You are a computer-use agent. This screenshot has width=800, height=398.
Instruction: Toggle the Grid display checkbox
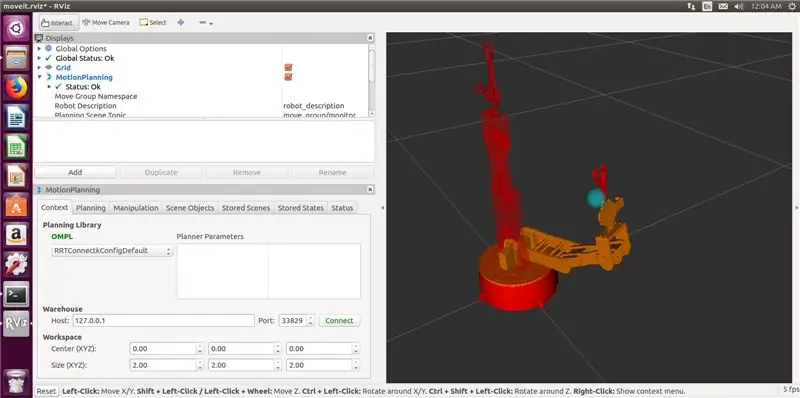tap(288, 67)
